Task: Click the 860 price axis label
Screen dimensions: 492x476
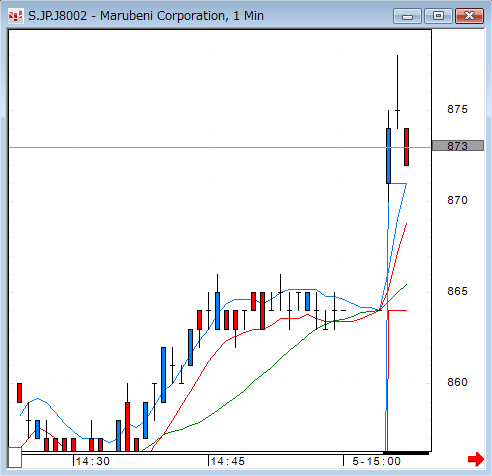Action: pos(457,382)
